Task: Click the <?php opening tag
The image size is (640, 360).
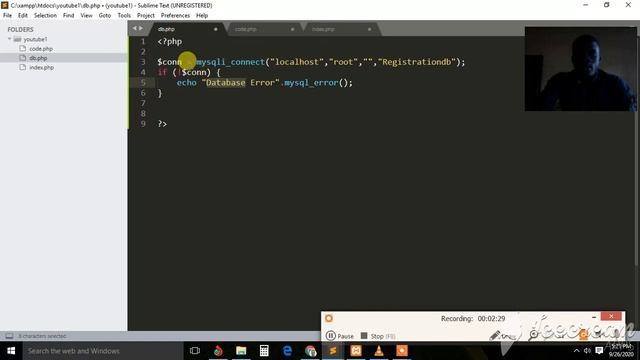Action: (x=169, y=42)
